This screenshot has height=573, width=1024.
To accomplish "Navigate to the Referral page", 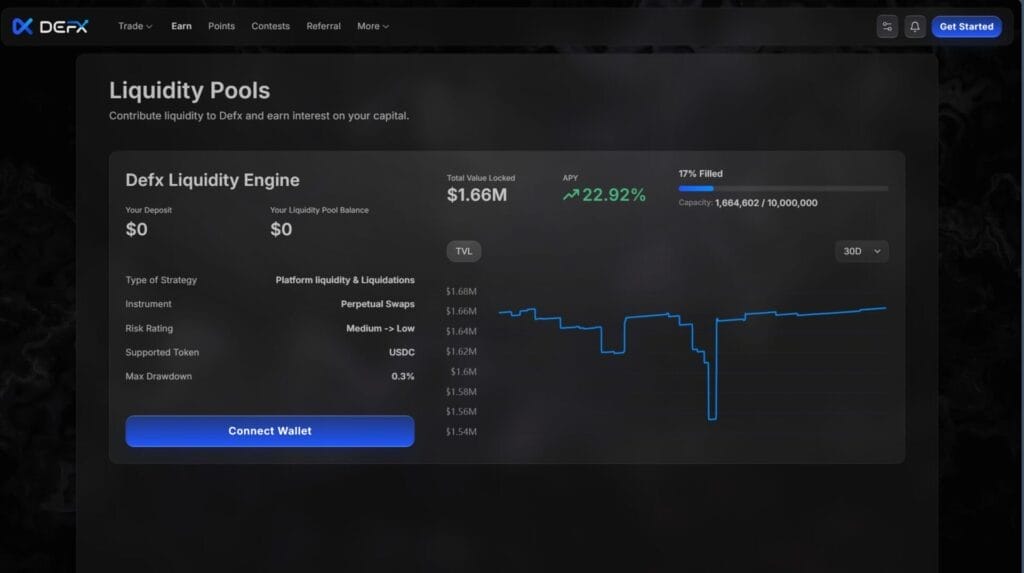I will click(x=323, y=26).
